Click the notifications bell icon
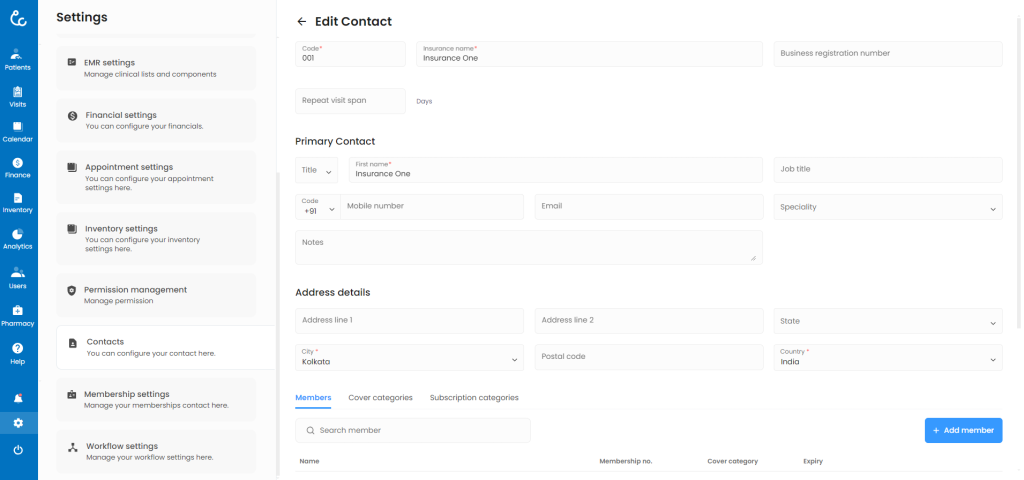Viewport: 1024px width, 480px height. point(18,398)
